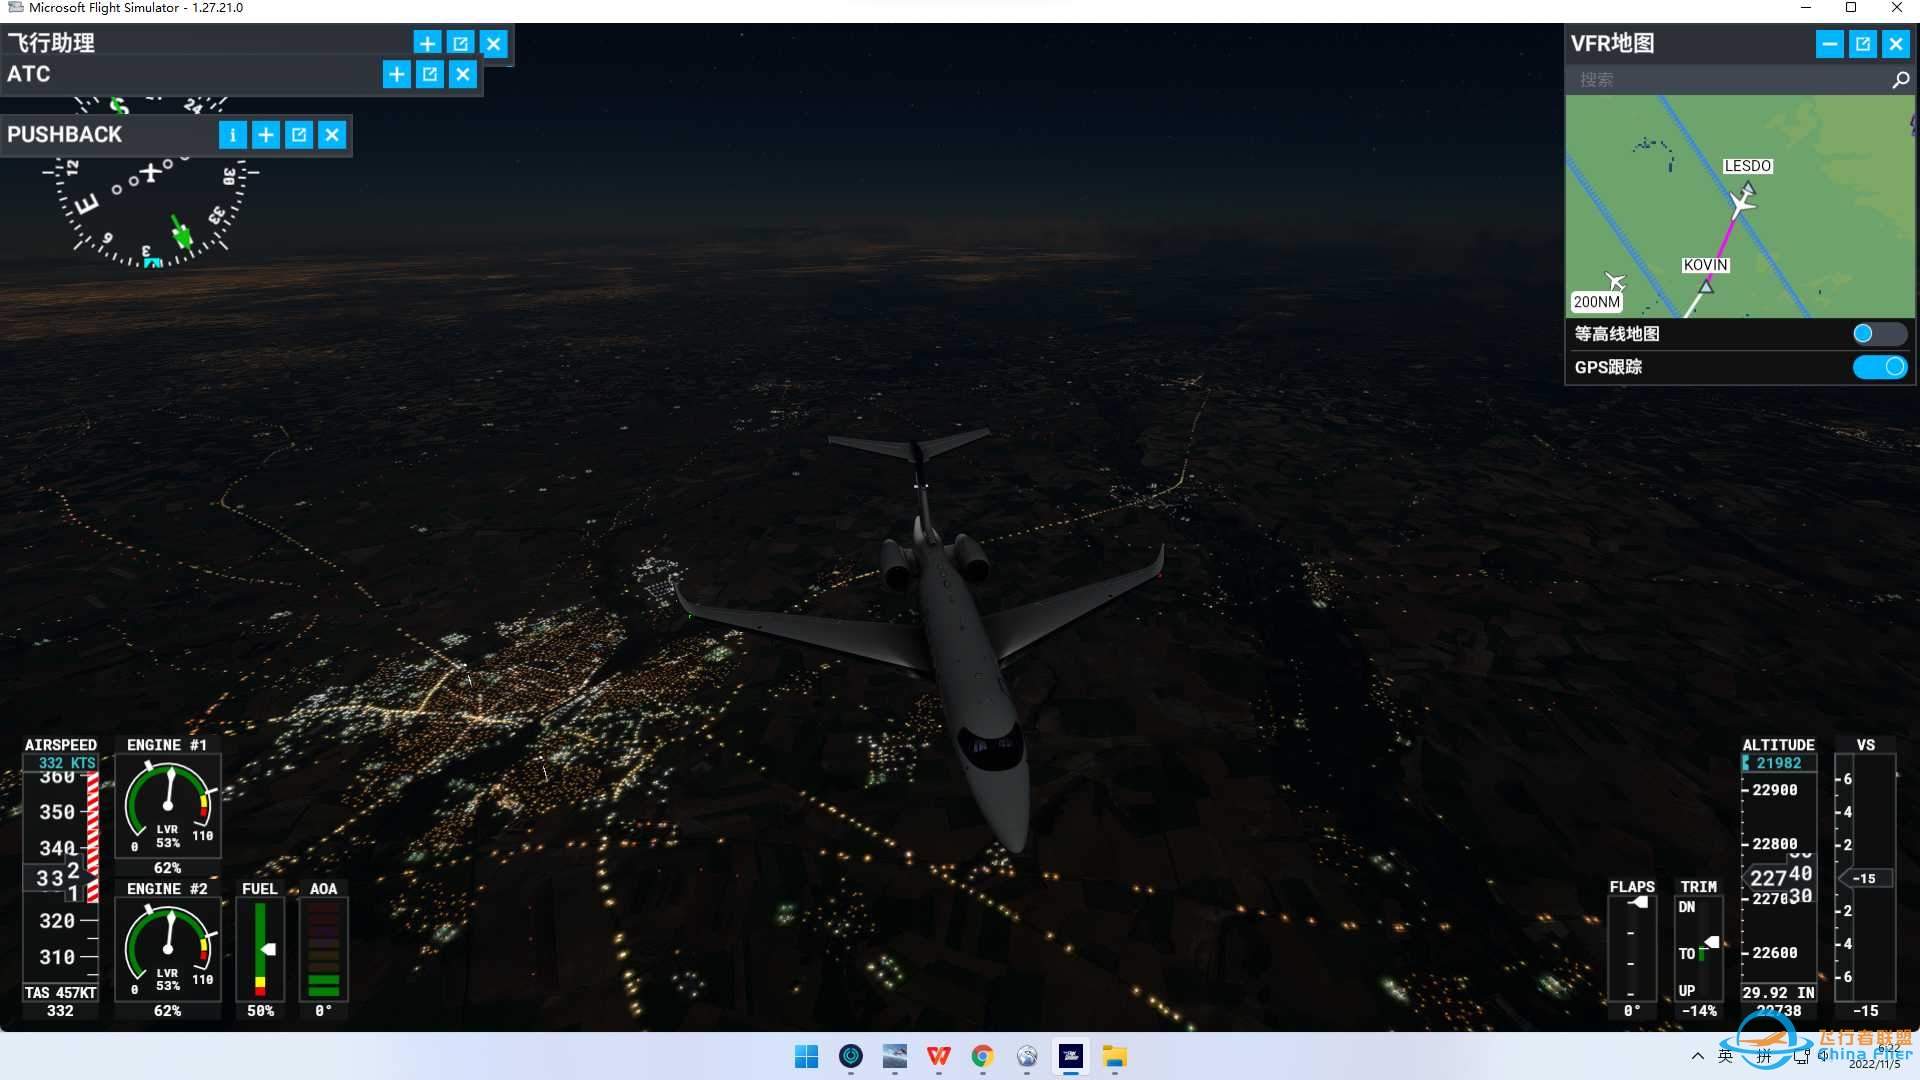Open the PUSHBACK info icon
1920x1080 pixels.
(x=232, y=135)
